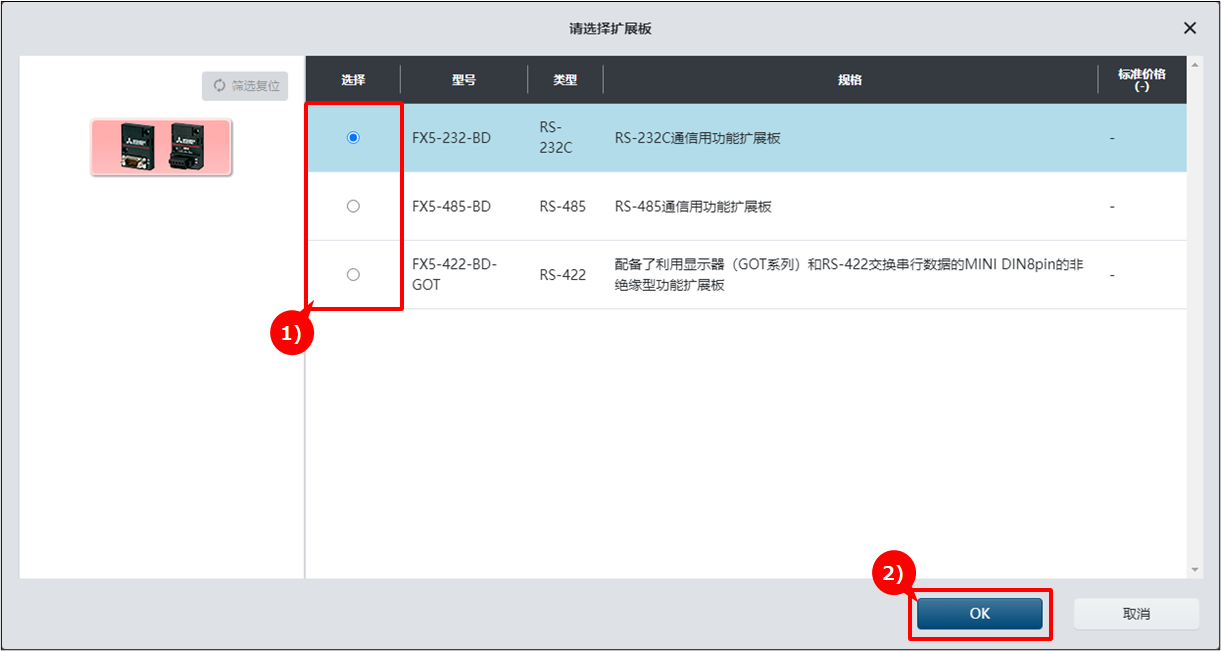Screen dimensions: 1221x651
Task: Click the 取消 cancel button
Action: pos(1136,614)
